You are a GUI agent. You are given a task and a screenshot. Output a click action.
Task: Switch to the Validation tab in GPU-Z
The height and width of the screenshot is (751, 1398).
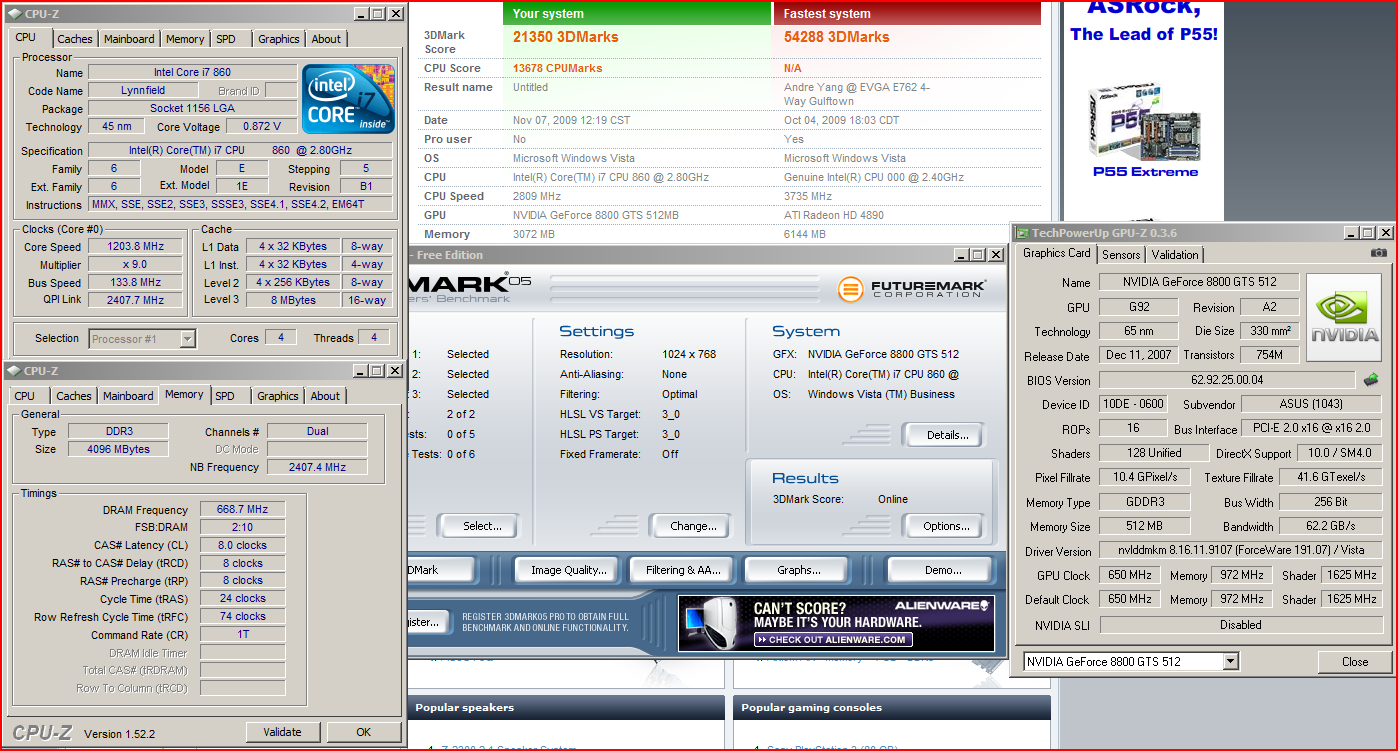[1174, 255]
